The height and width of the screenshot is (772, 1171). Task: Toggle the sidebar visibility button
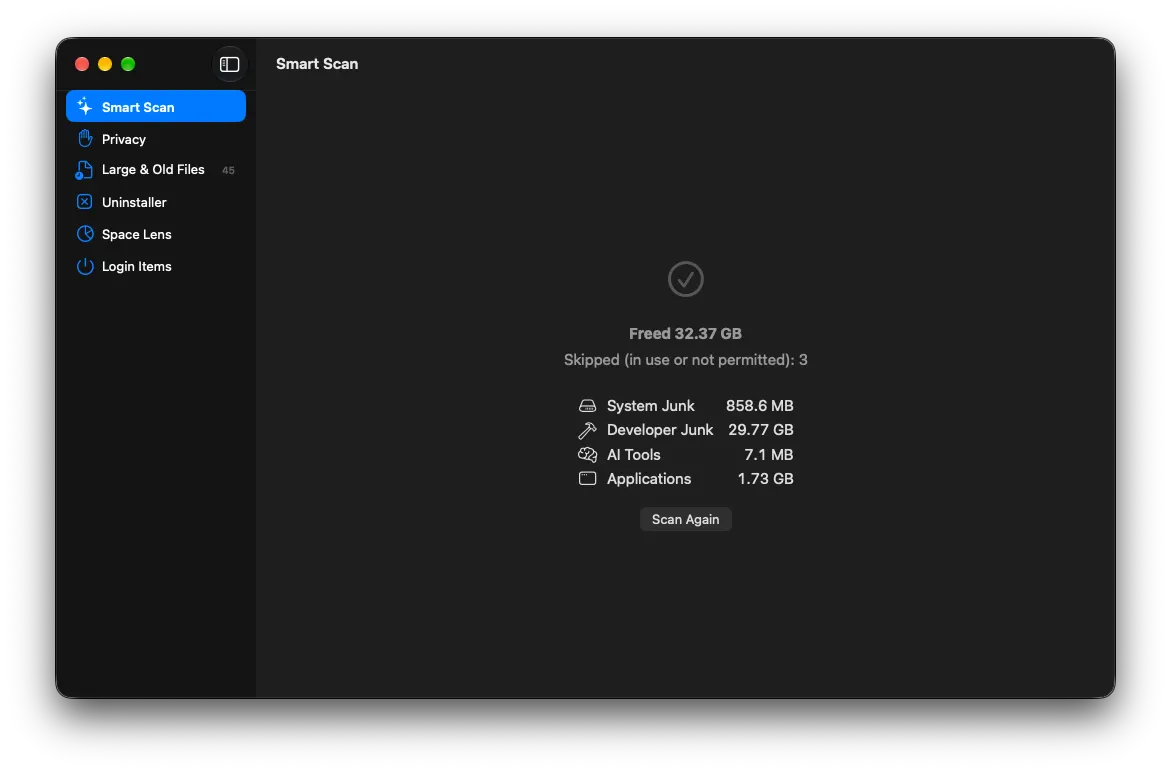[x=229, y=64]
